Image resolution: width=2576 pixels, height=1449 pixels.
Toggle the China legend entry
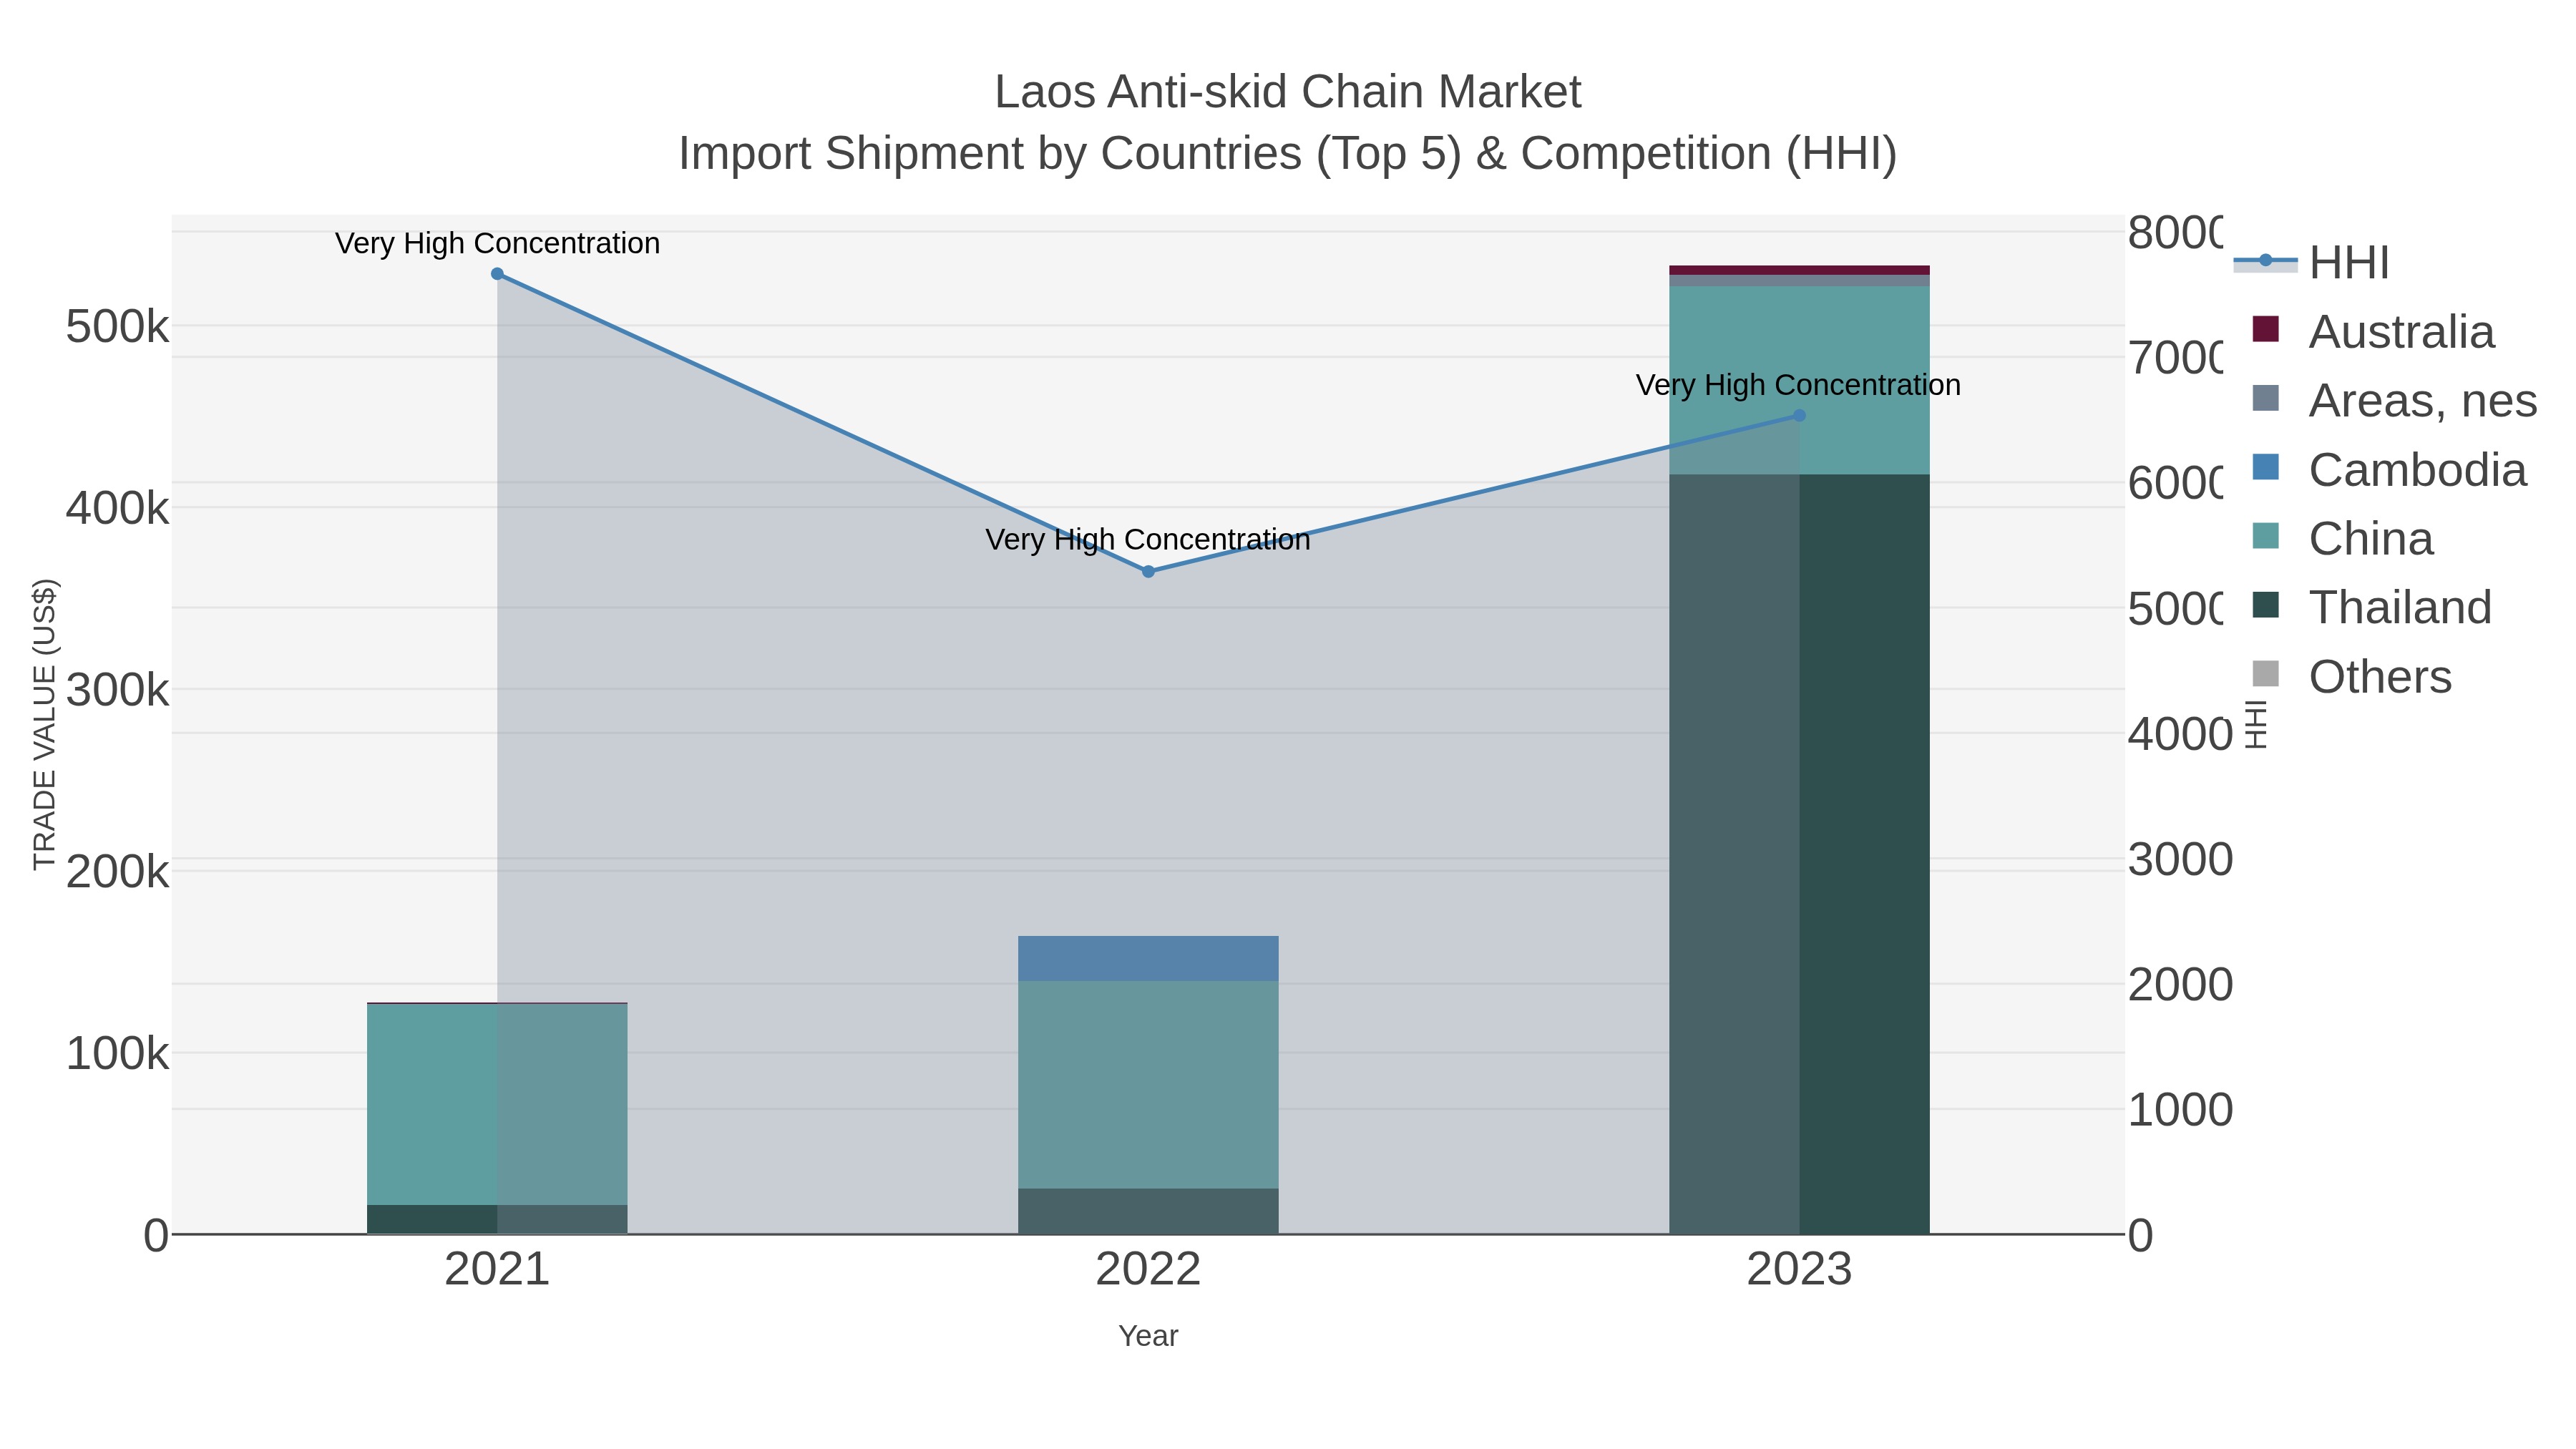2342,538
